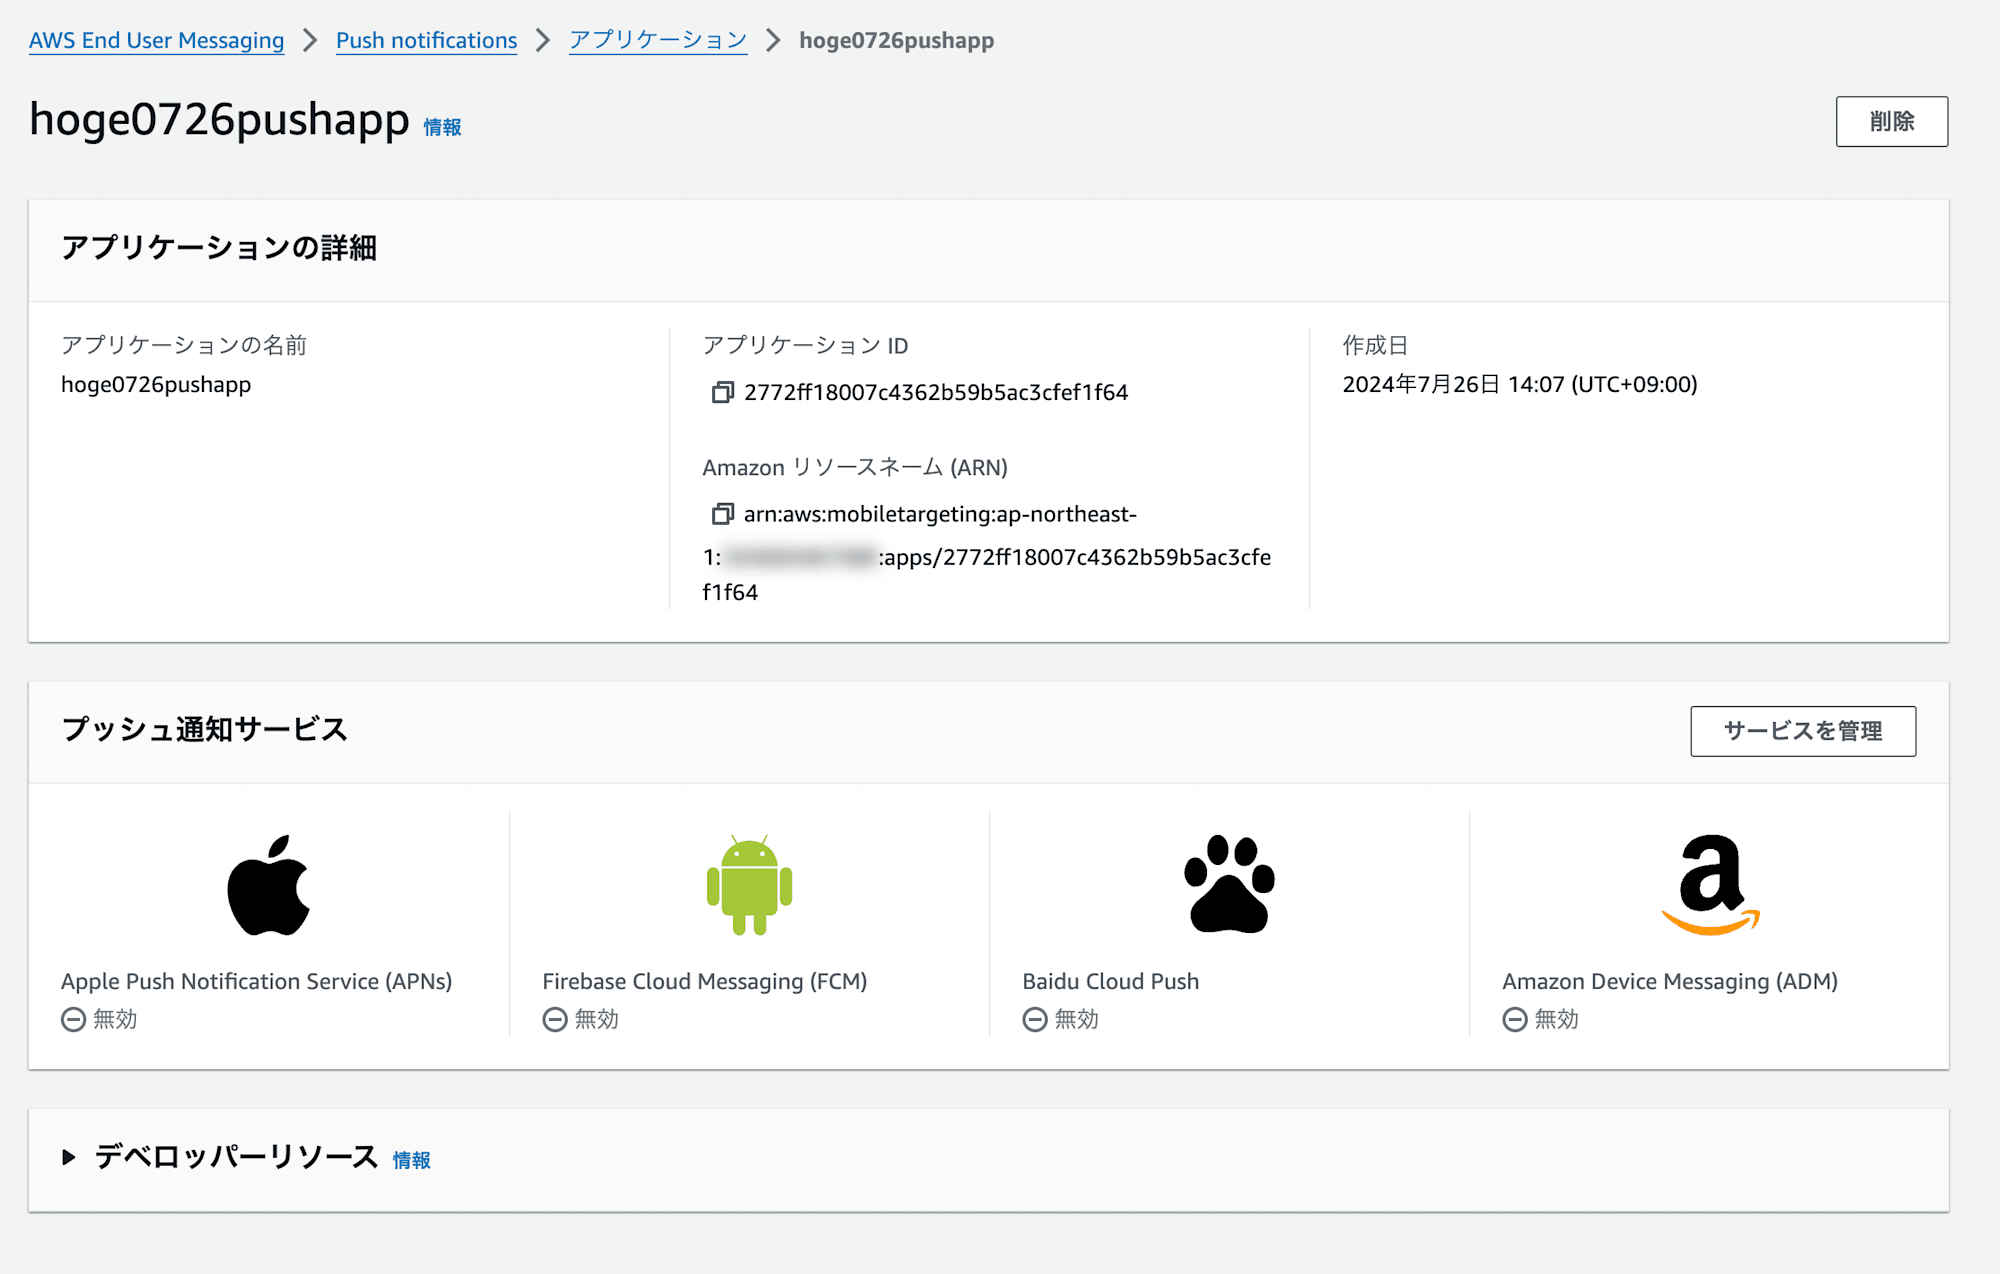Click the application name value hoge0726pushapp
Image resolution: width=2000 pixels, height=1274 pixels.
(x=156, y=385)
